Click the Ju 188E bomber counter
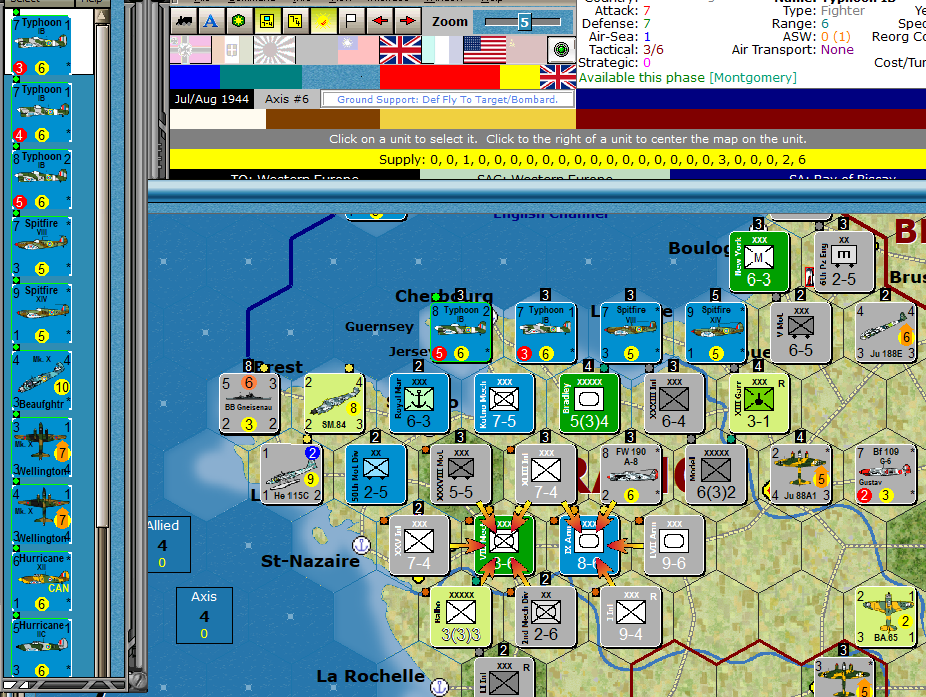 [886, 333]
